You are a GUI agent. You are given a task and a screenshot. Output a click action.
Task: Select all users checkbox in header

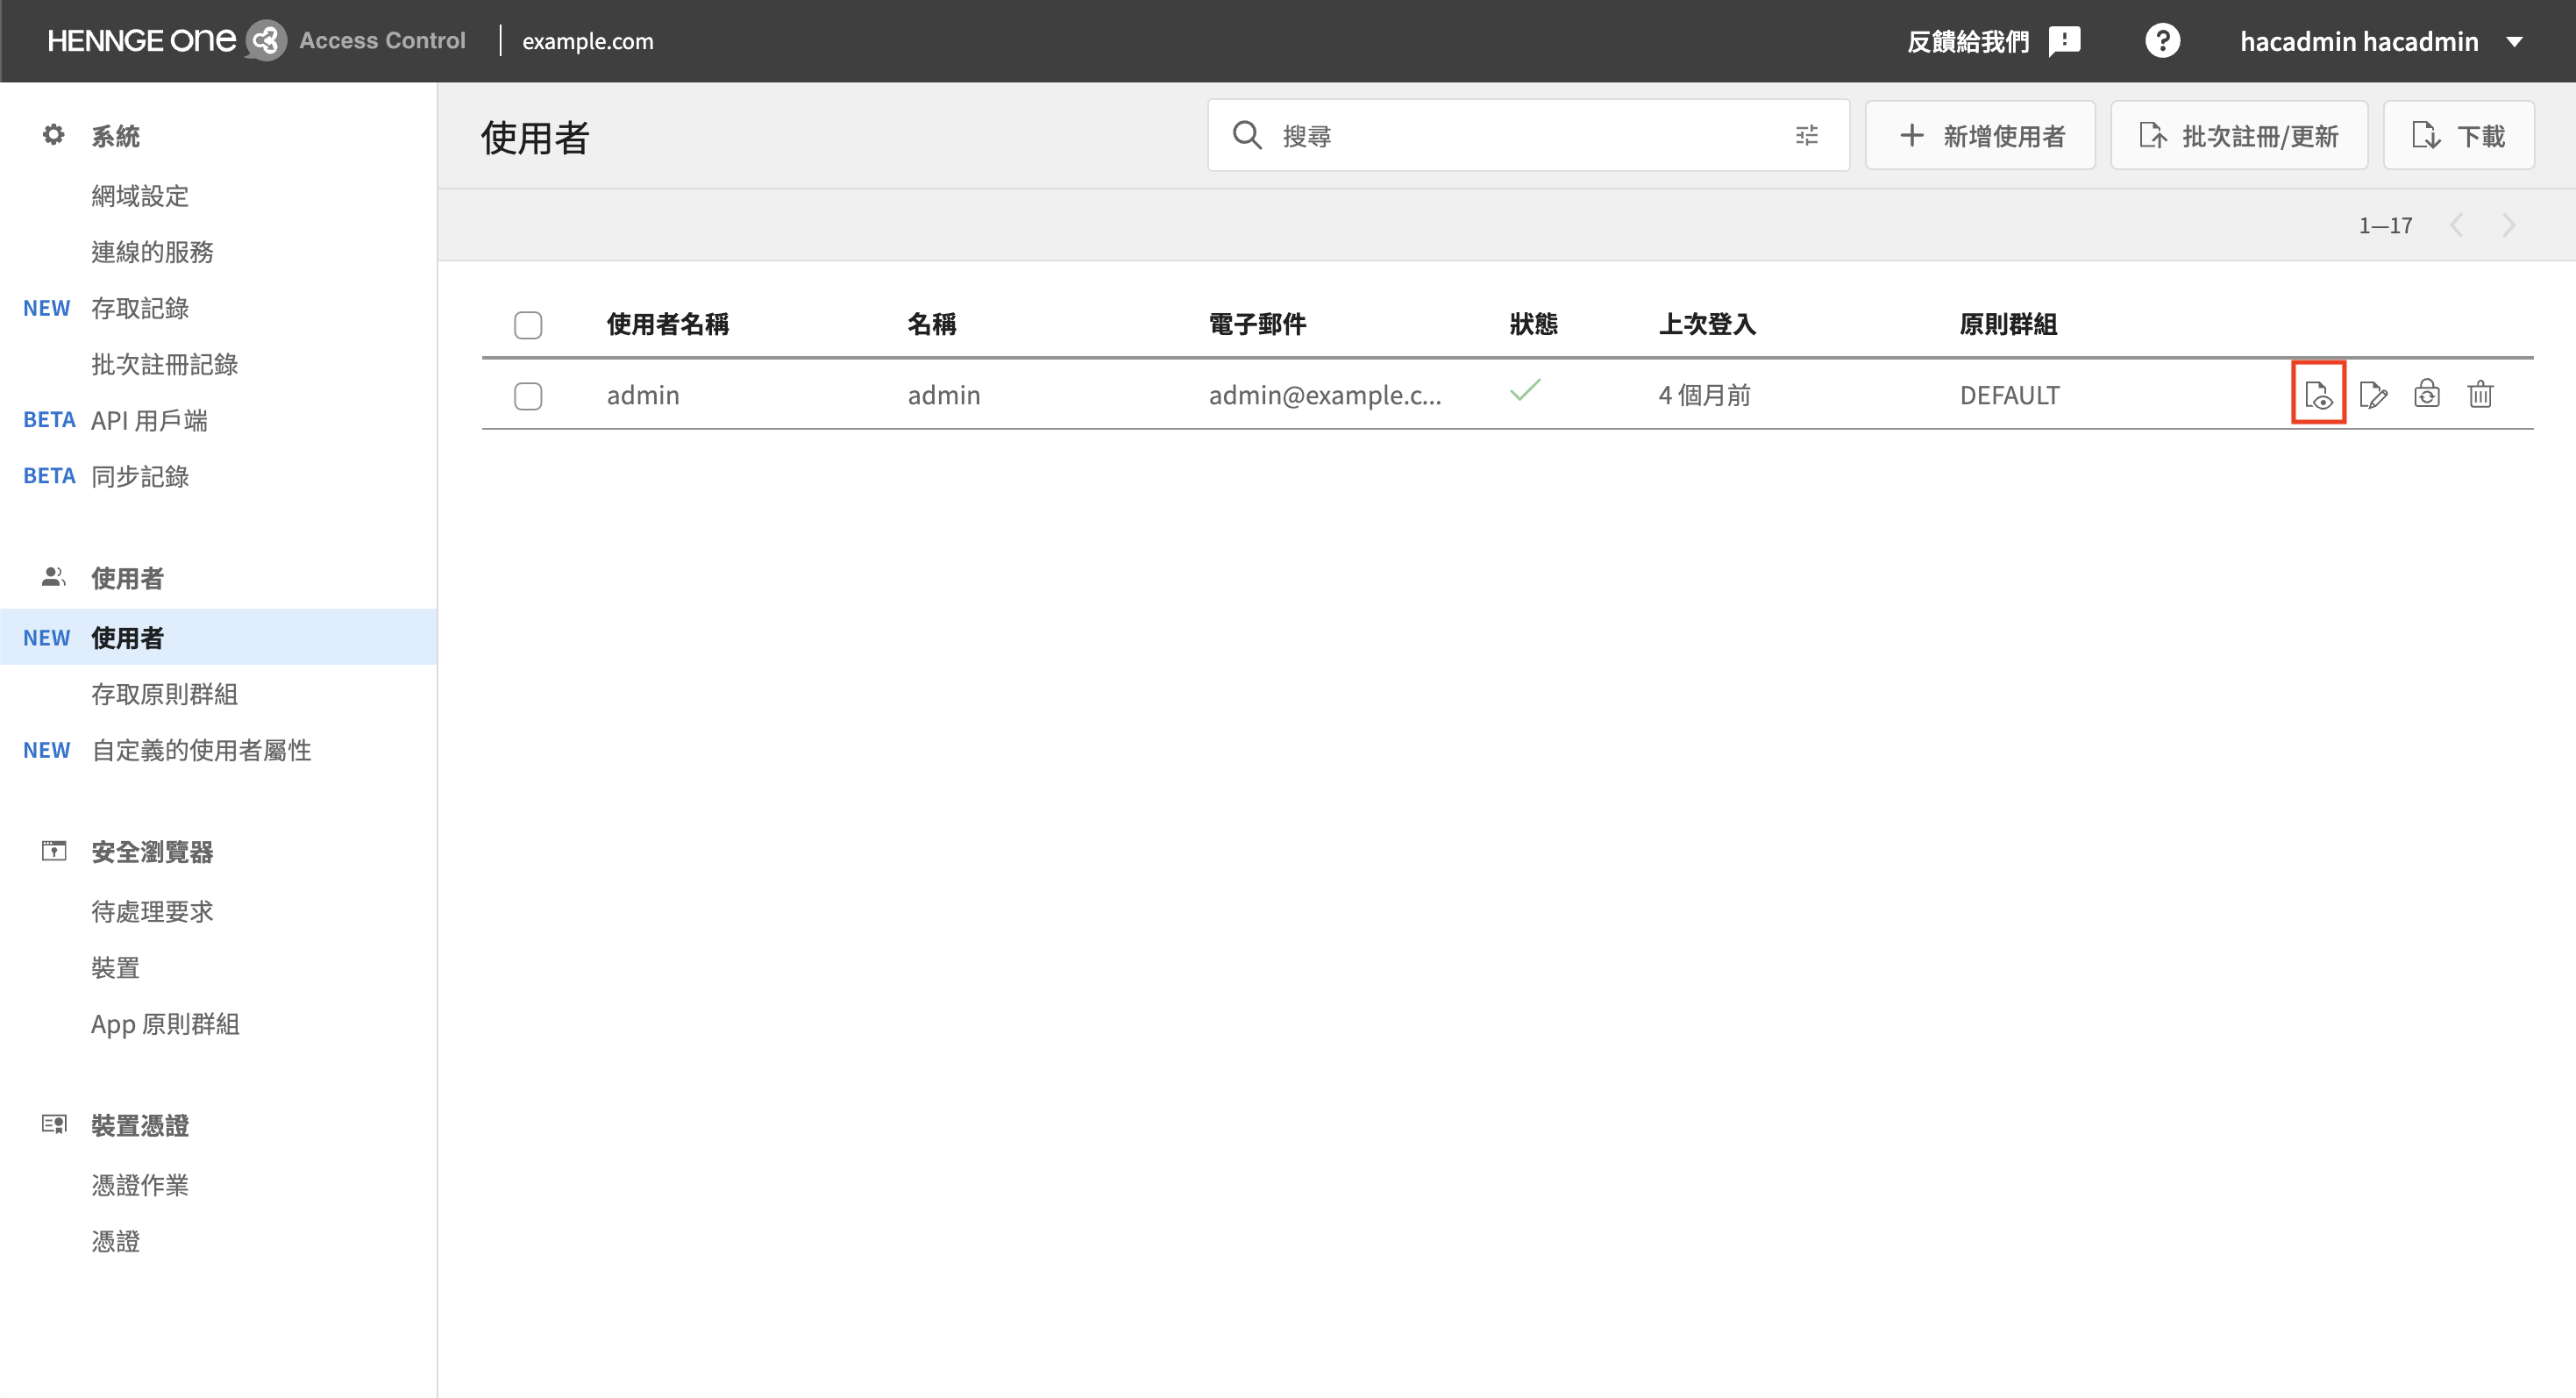tap(528, 325)
